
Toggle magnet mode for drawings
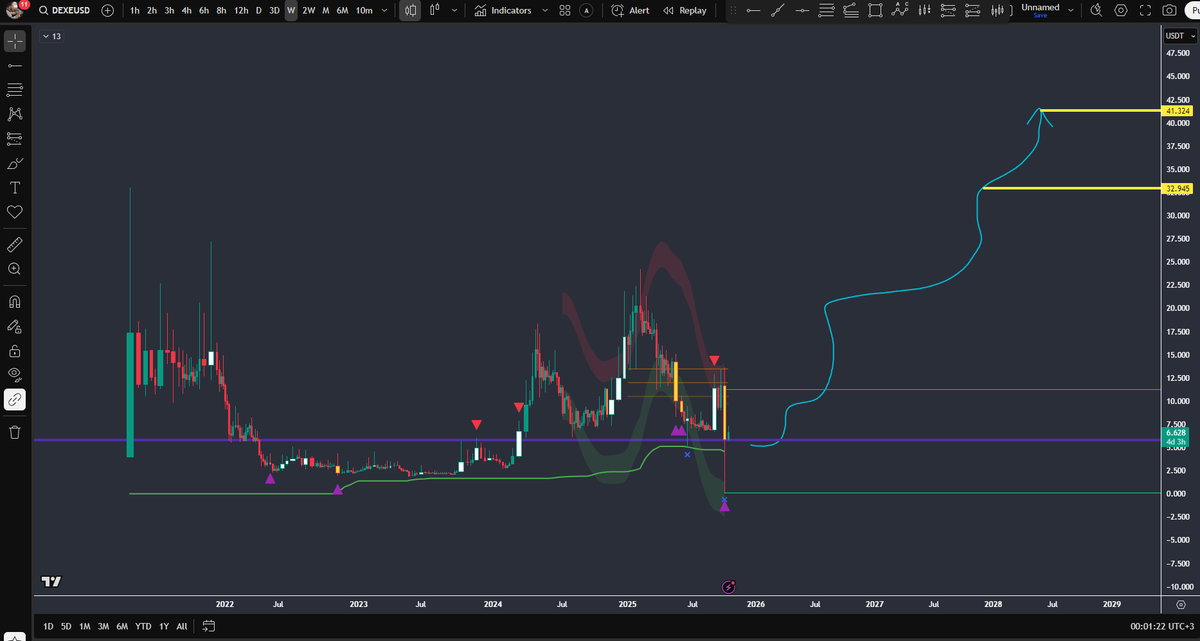[14, 301]
